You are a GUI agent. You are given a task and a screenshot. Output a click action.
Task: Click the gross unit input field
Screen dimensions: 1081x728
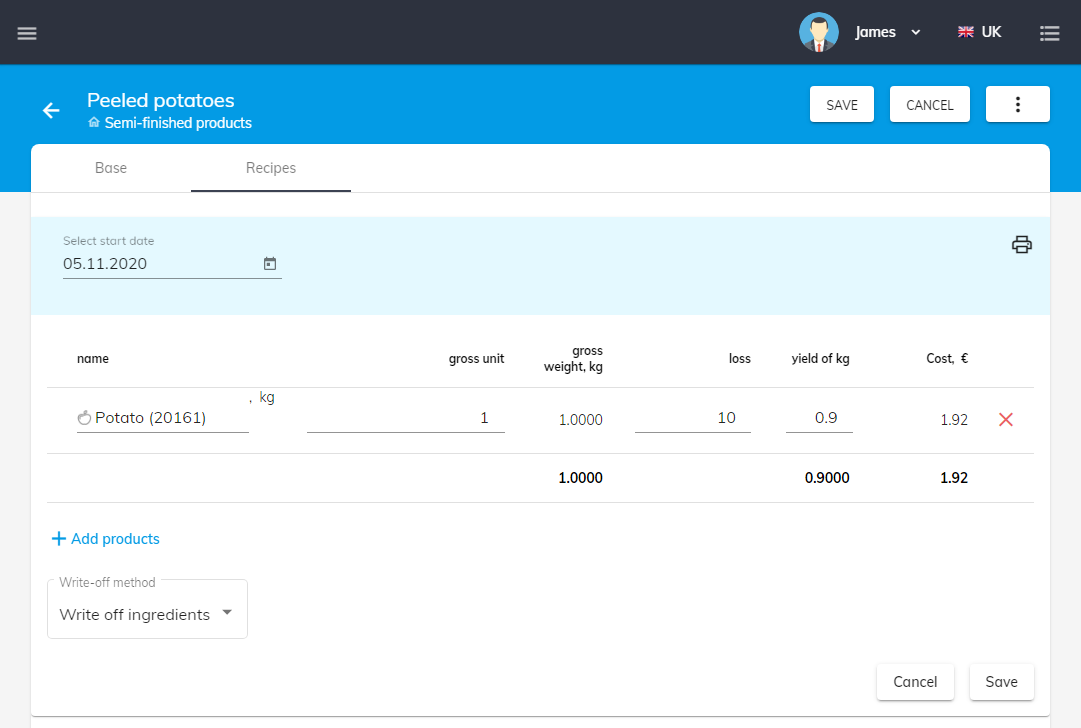click(405, 418)
